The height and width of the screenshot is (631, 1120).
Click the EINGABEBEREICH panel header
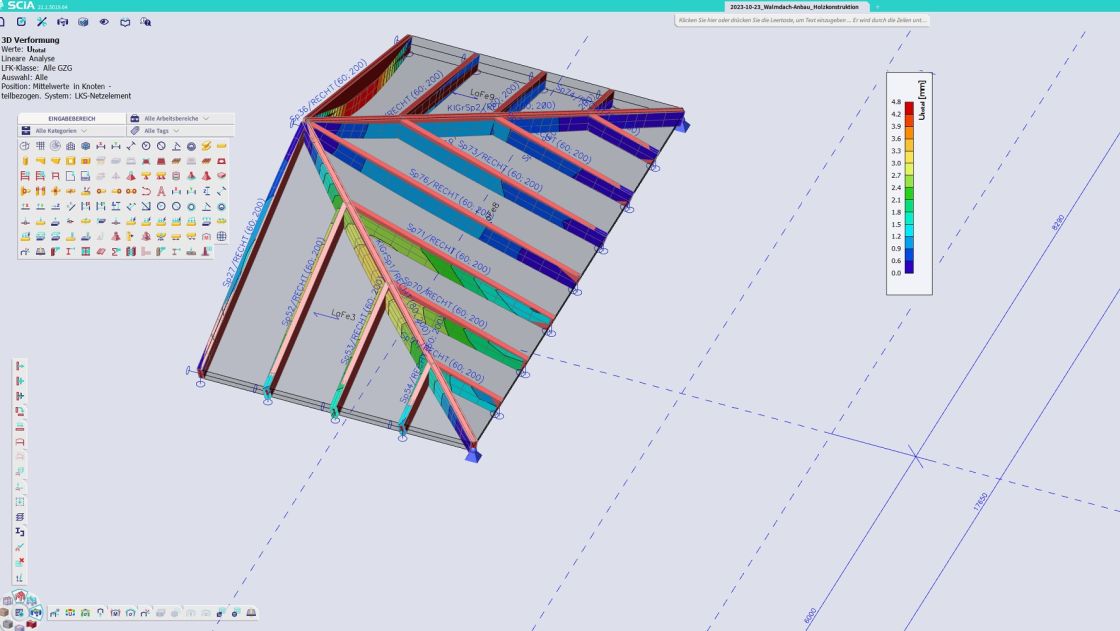point(72,118)
